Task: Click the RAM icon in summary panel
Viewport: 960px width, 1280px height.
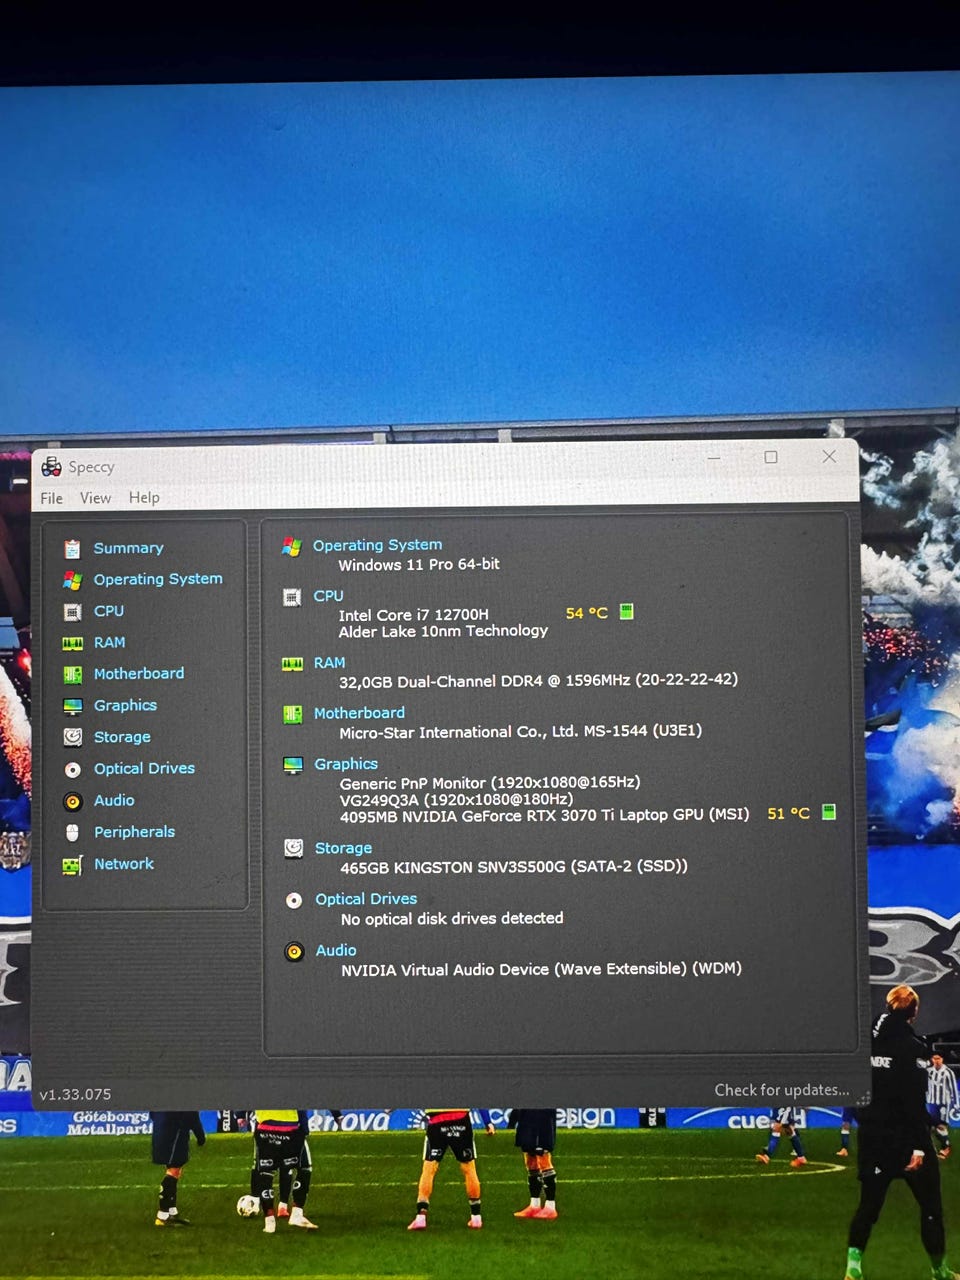Action: 292,664
